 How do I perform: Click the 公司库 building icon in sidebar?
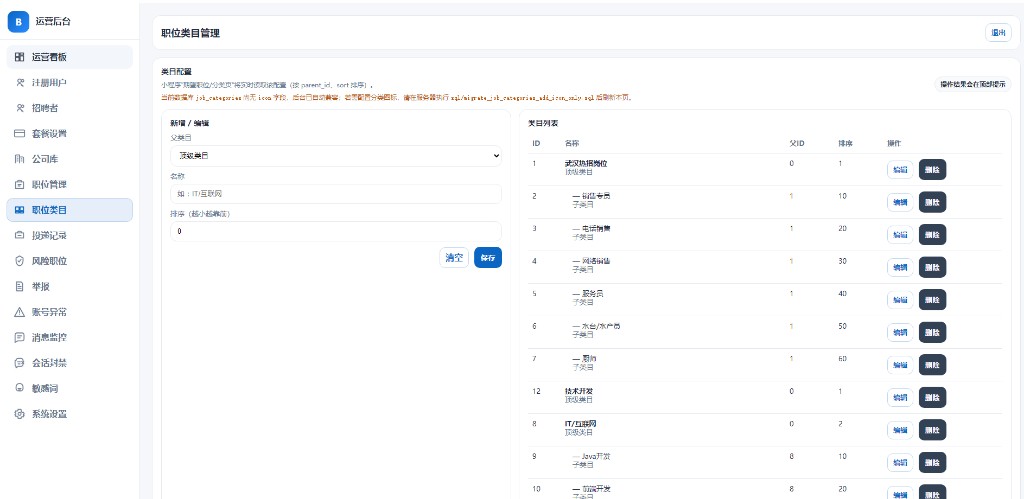[20, 159]
